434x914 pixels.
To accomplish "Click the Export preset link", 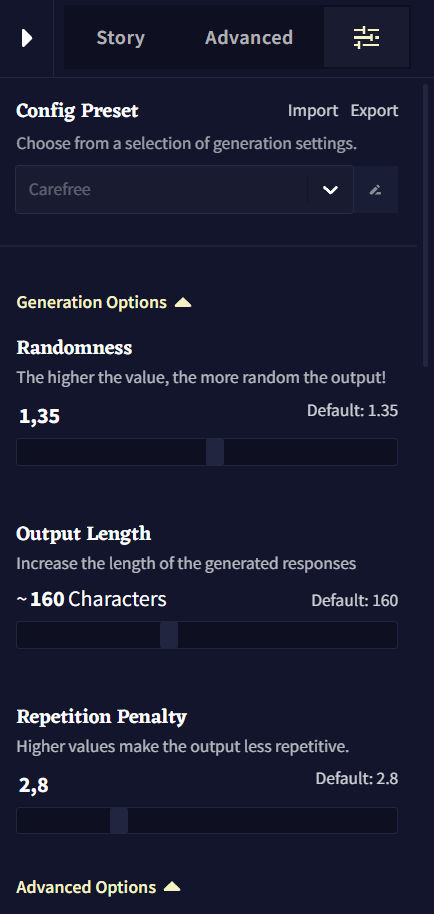I will pos(375,111).
